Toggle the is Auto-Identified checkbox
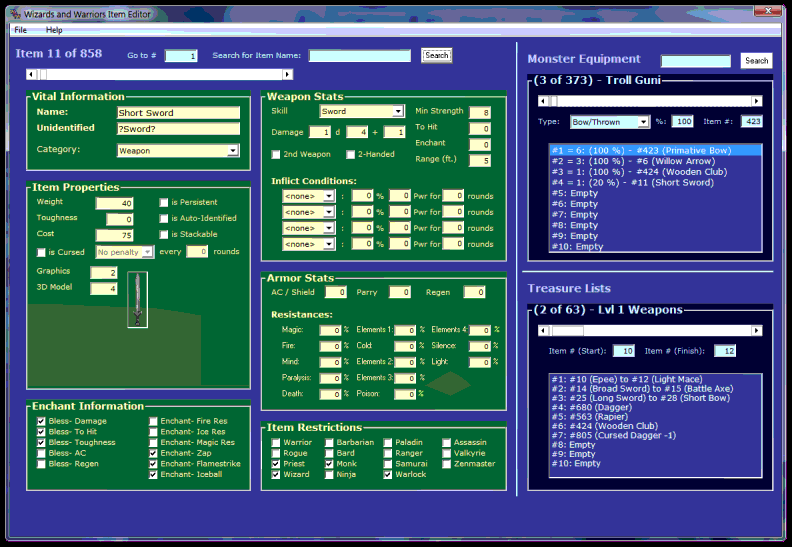This screenshot has width=792, height=547. 164,218
